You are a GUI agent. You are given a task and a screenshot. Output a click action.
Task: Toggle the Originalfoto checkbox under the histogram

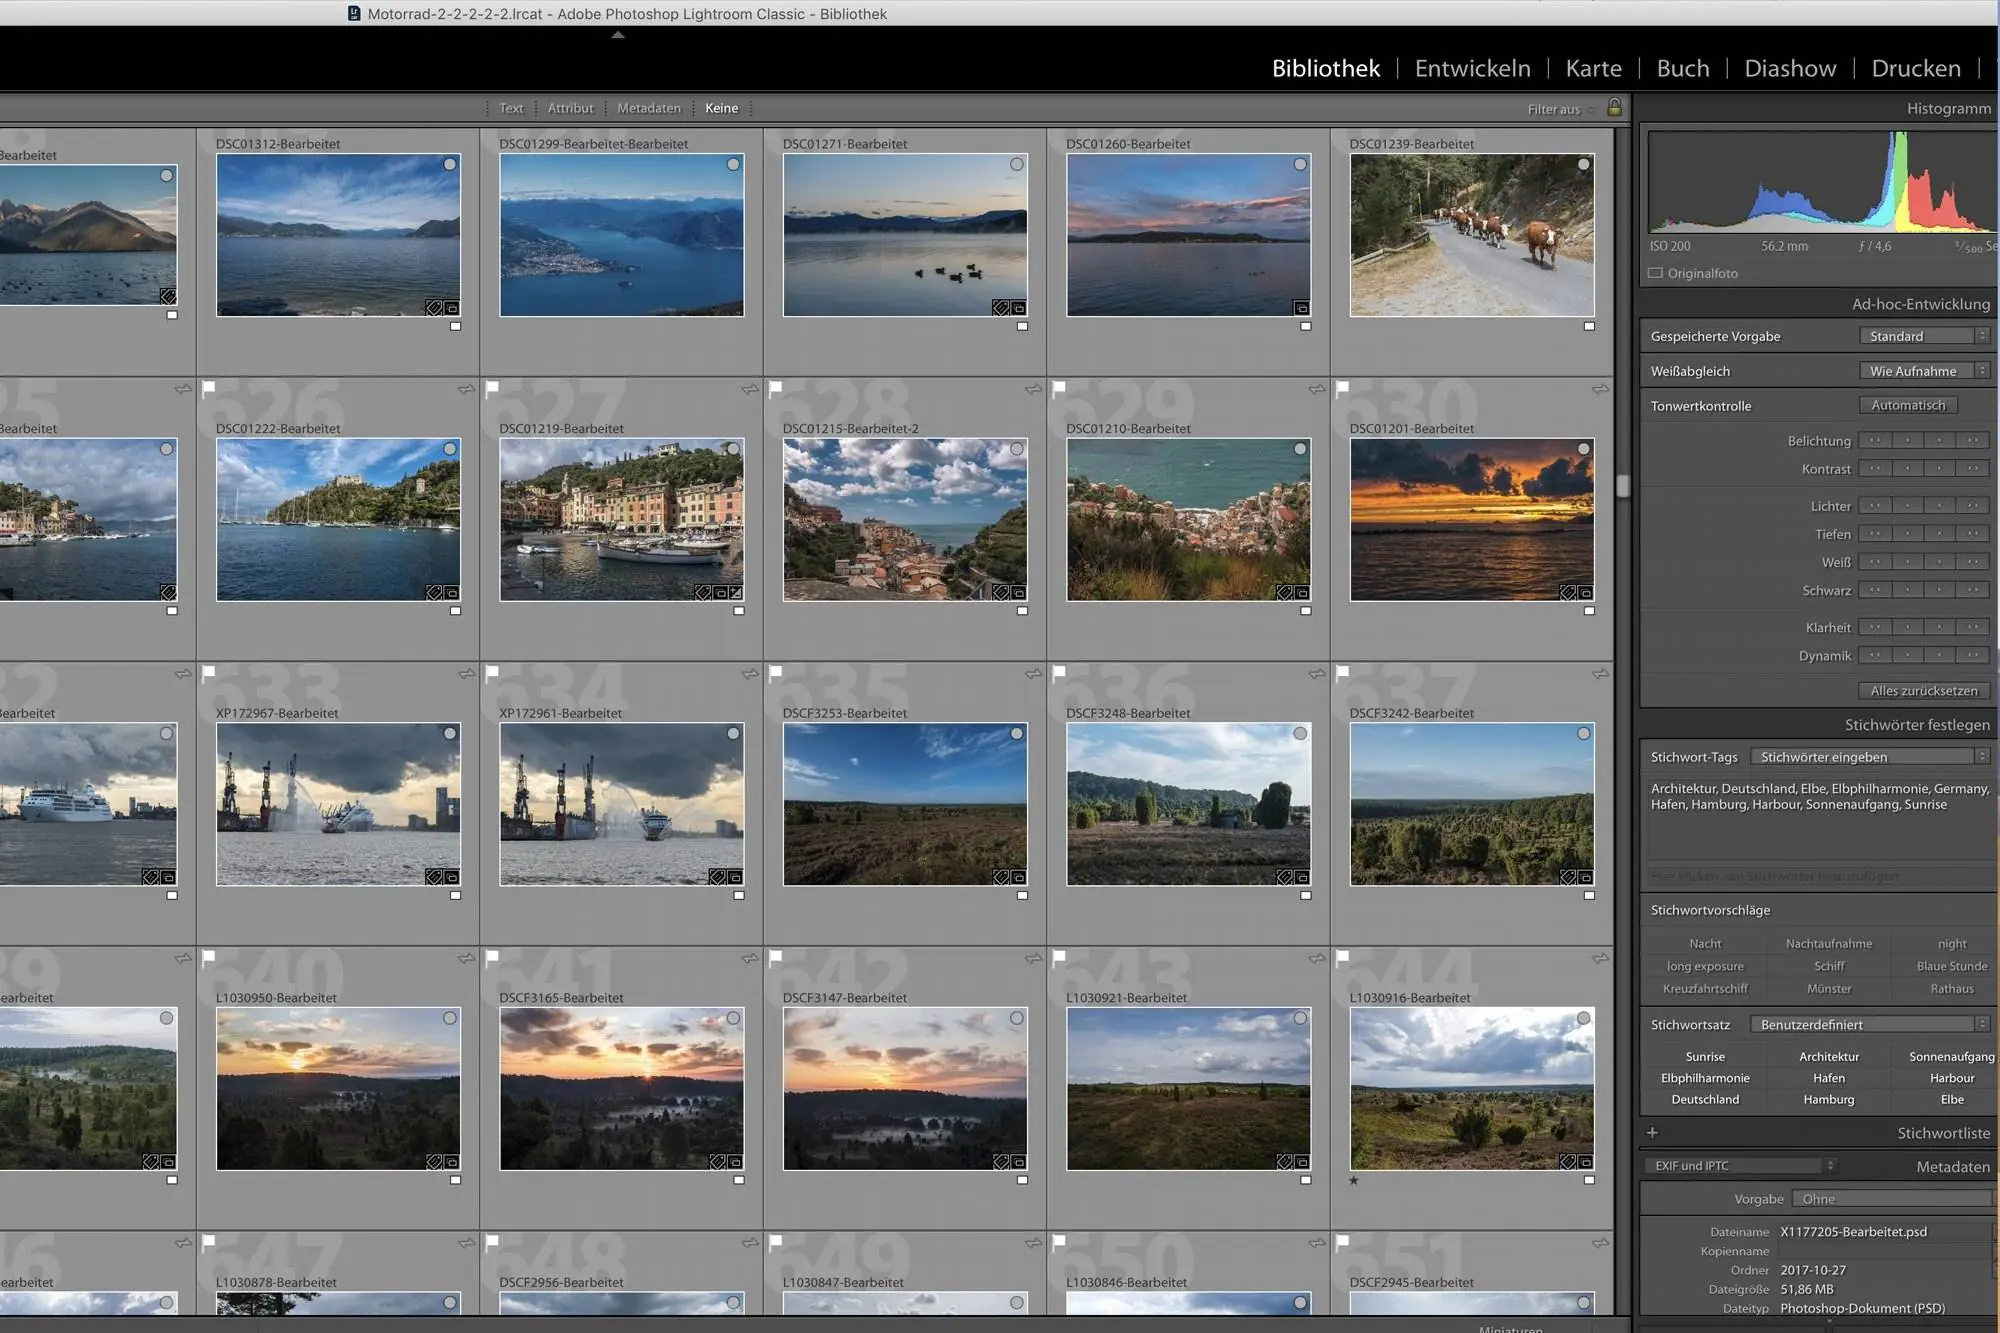1655,272
